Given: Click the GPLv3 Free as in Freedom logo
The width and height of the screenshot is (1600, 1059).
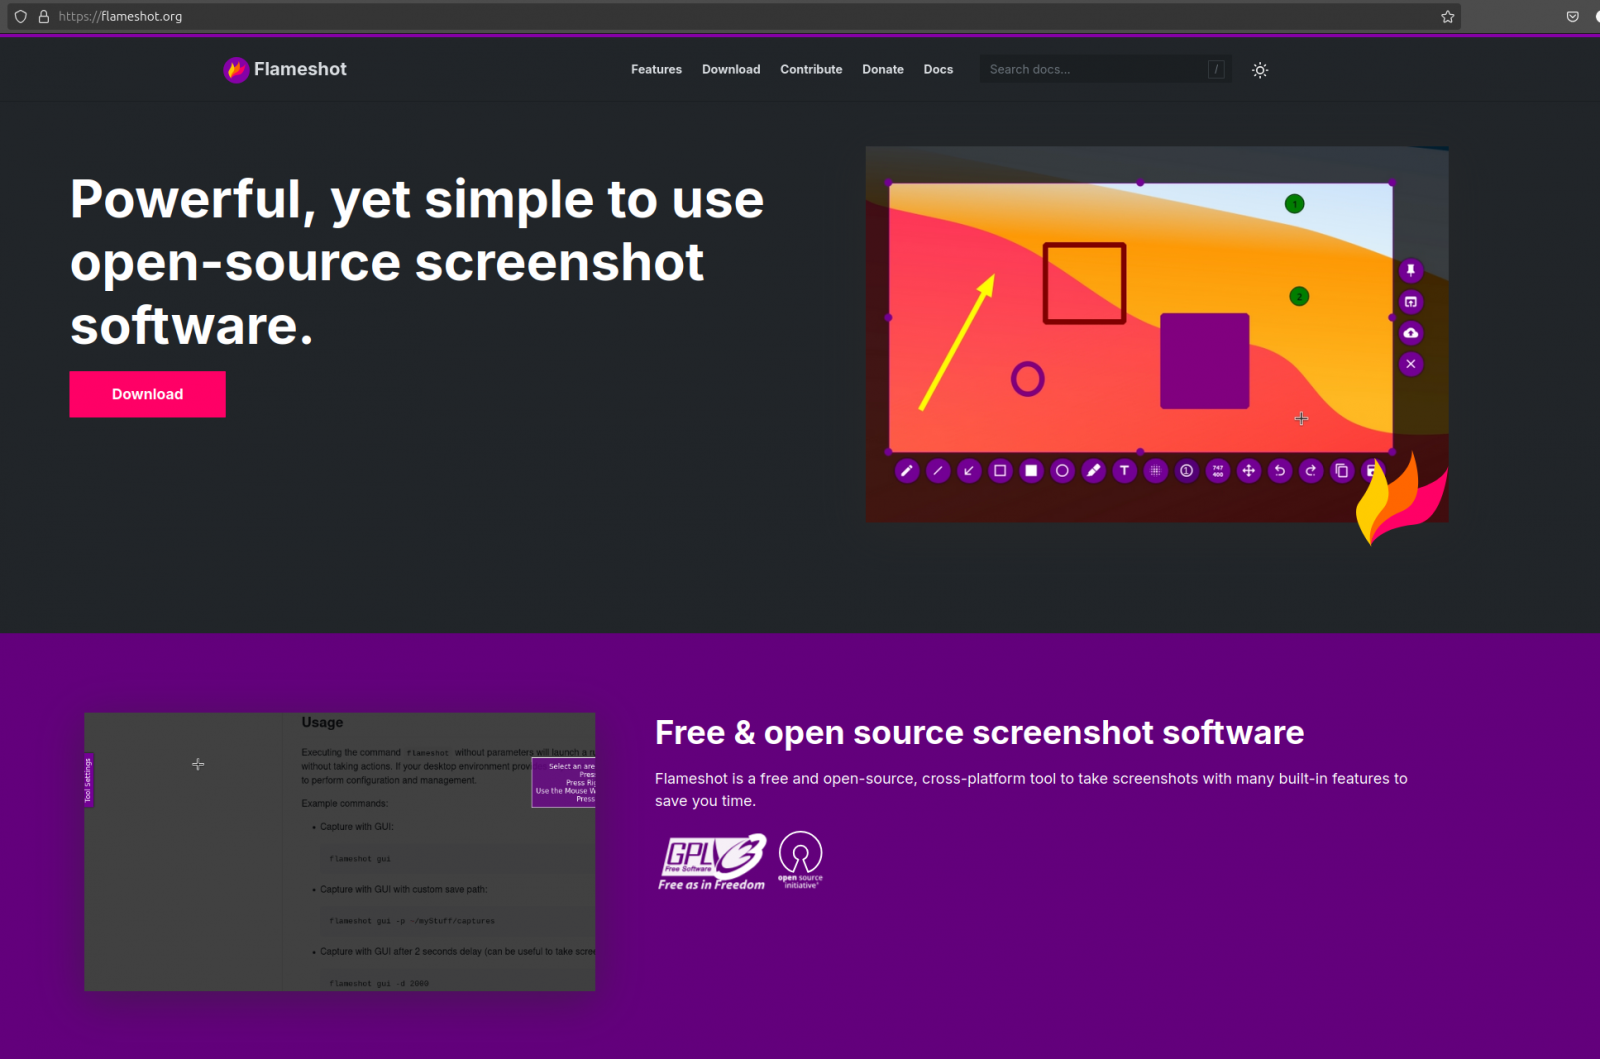Looking at the screenshot, I should click(x=712, y=862).
